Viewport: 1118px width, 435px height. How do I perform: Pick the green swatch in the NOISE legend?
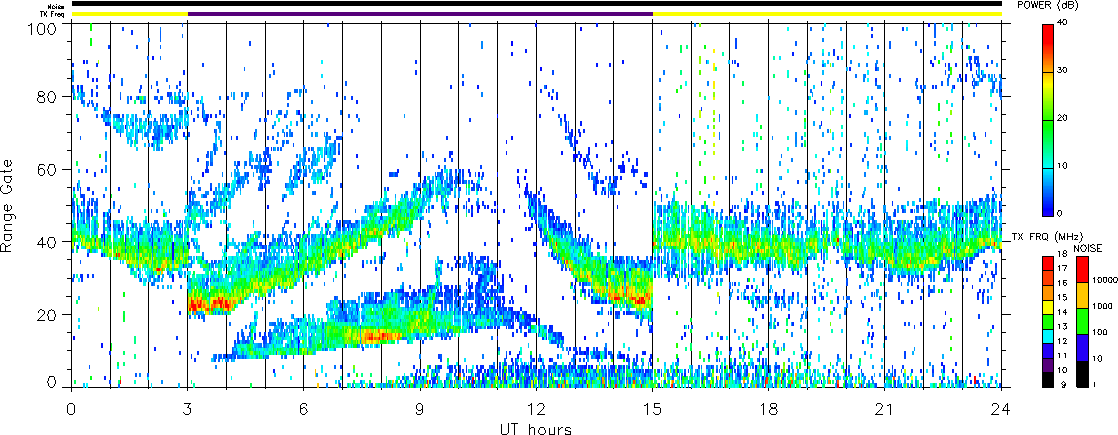point(1082,321)
